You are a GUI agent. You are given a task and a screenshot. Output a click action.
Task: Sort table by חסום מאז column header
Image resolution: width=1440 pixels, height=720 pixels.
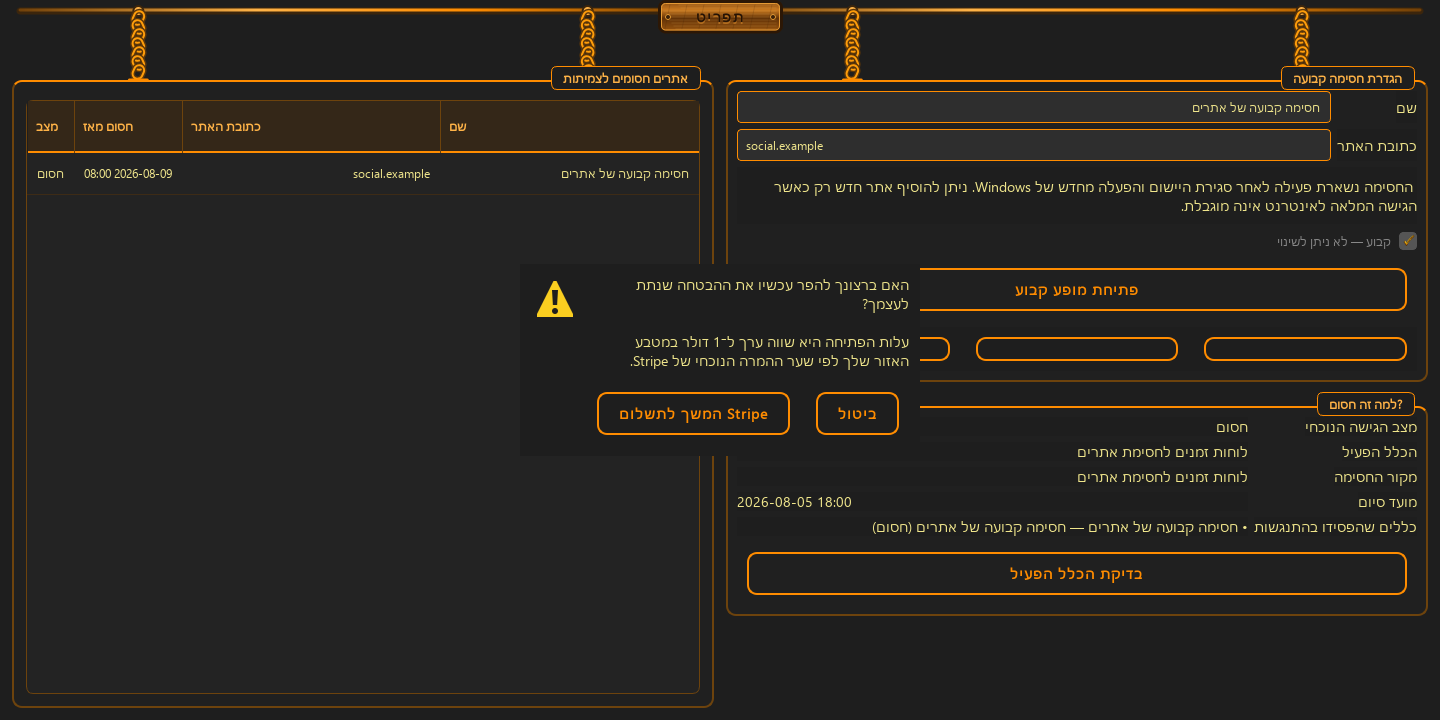point(129,127)
